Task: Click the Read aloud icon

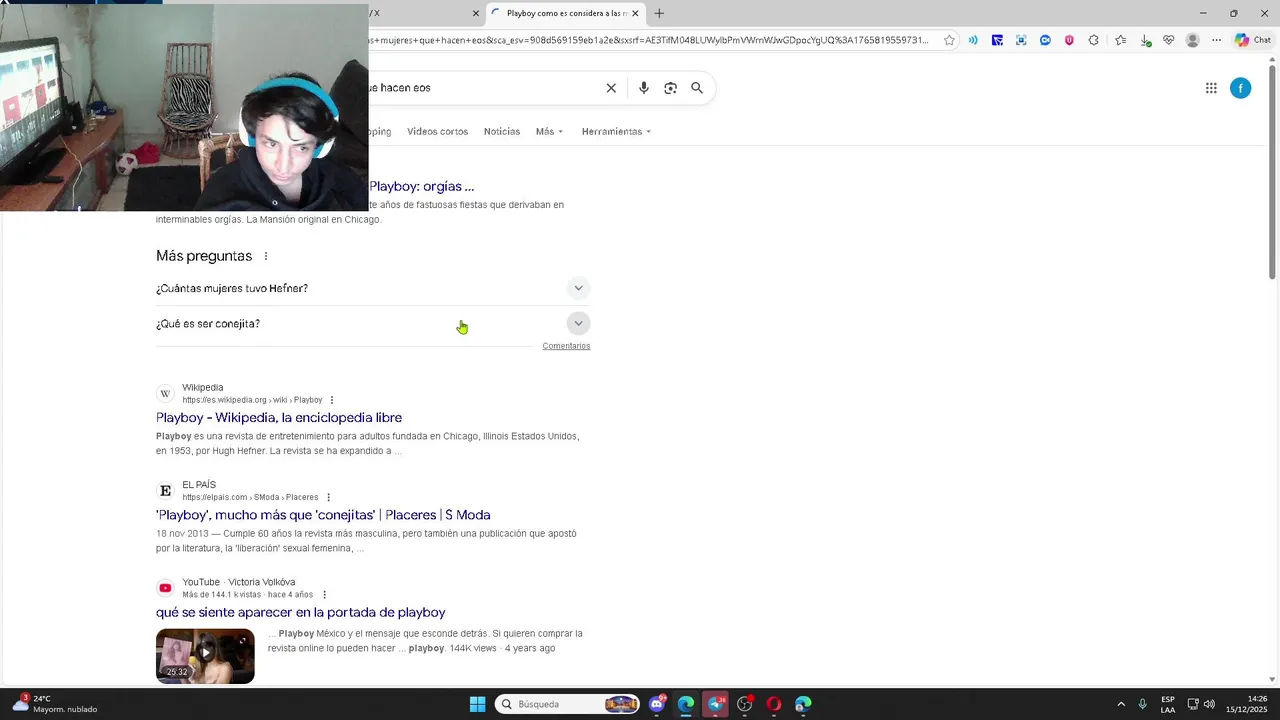Action: [x=973, y=40]
